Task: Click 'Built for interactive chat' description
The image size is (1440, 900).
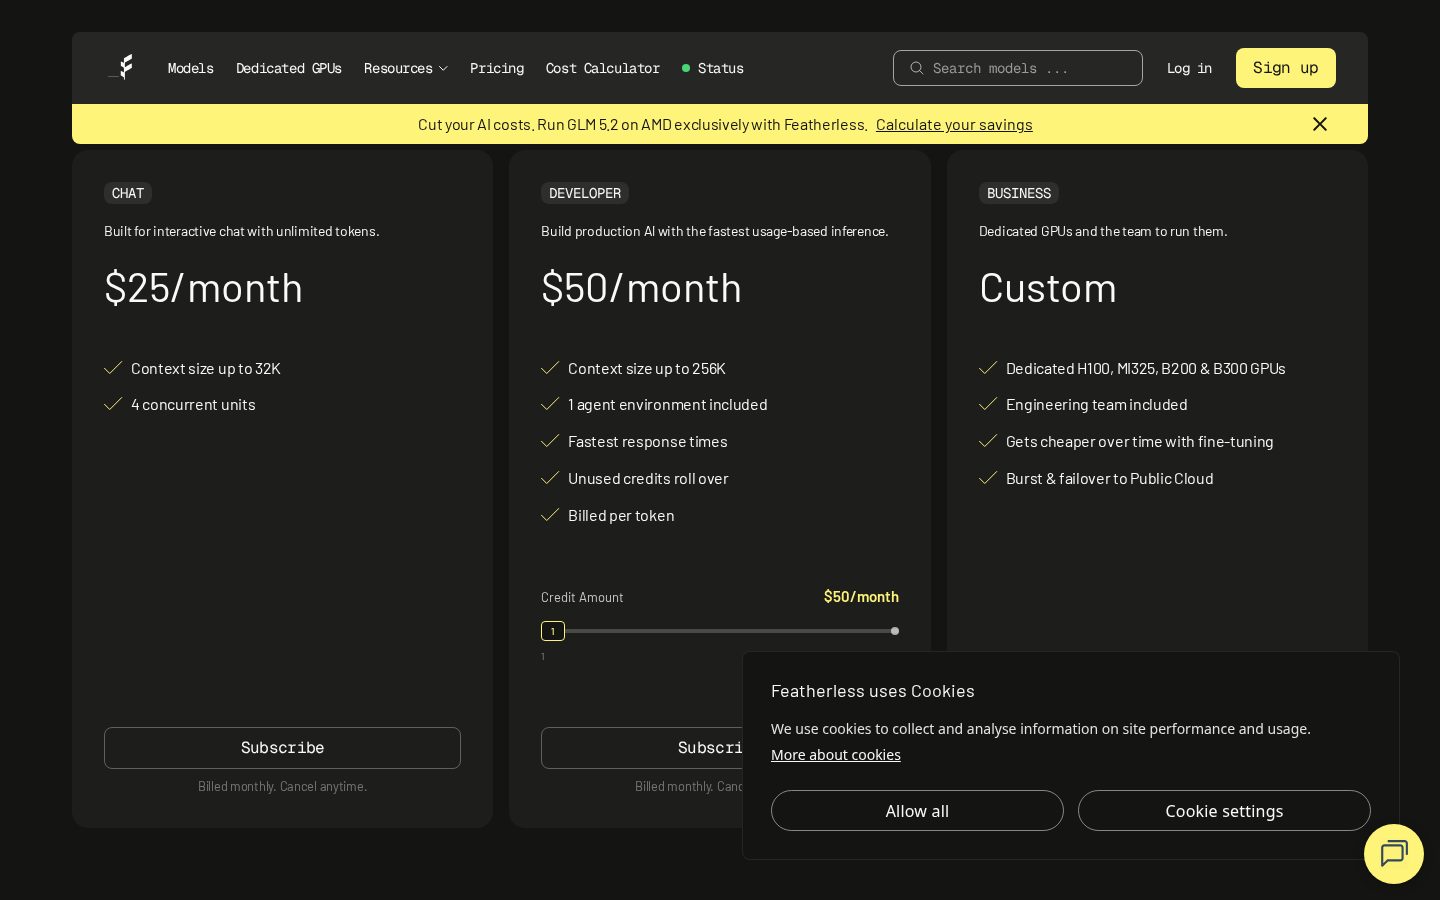Action: (242, 231)
